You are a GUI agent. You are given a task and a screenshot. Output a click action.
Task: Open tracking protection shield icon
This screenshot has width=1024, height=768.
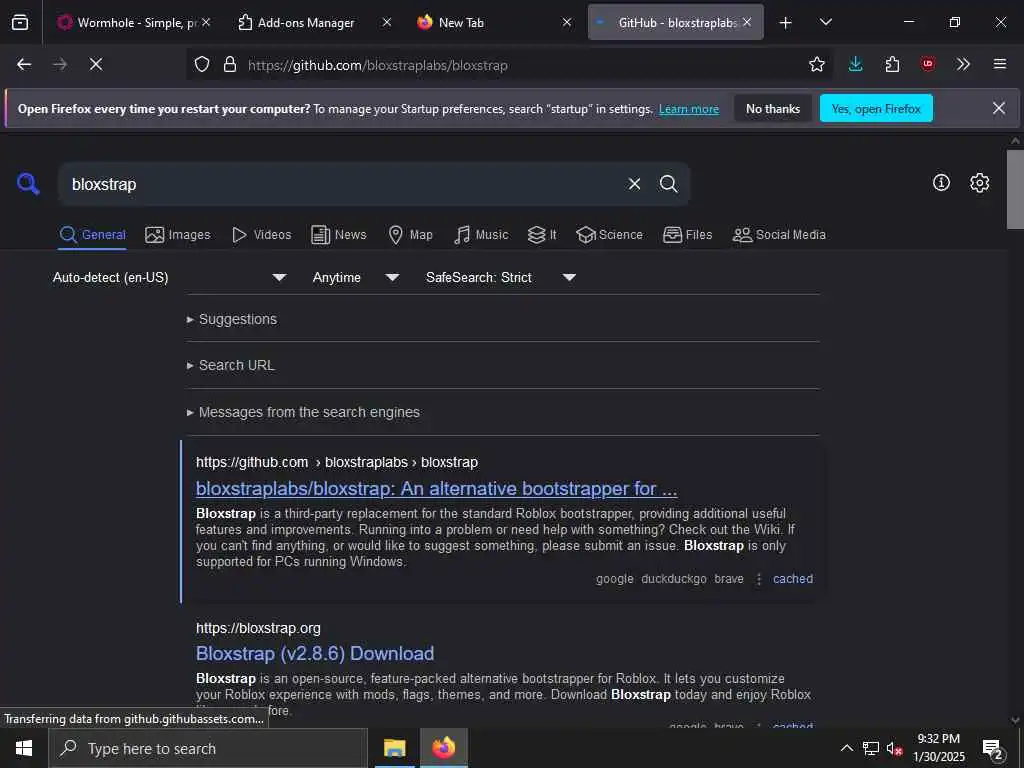[x=202, y=65]
